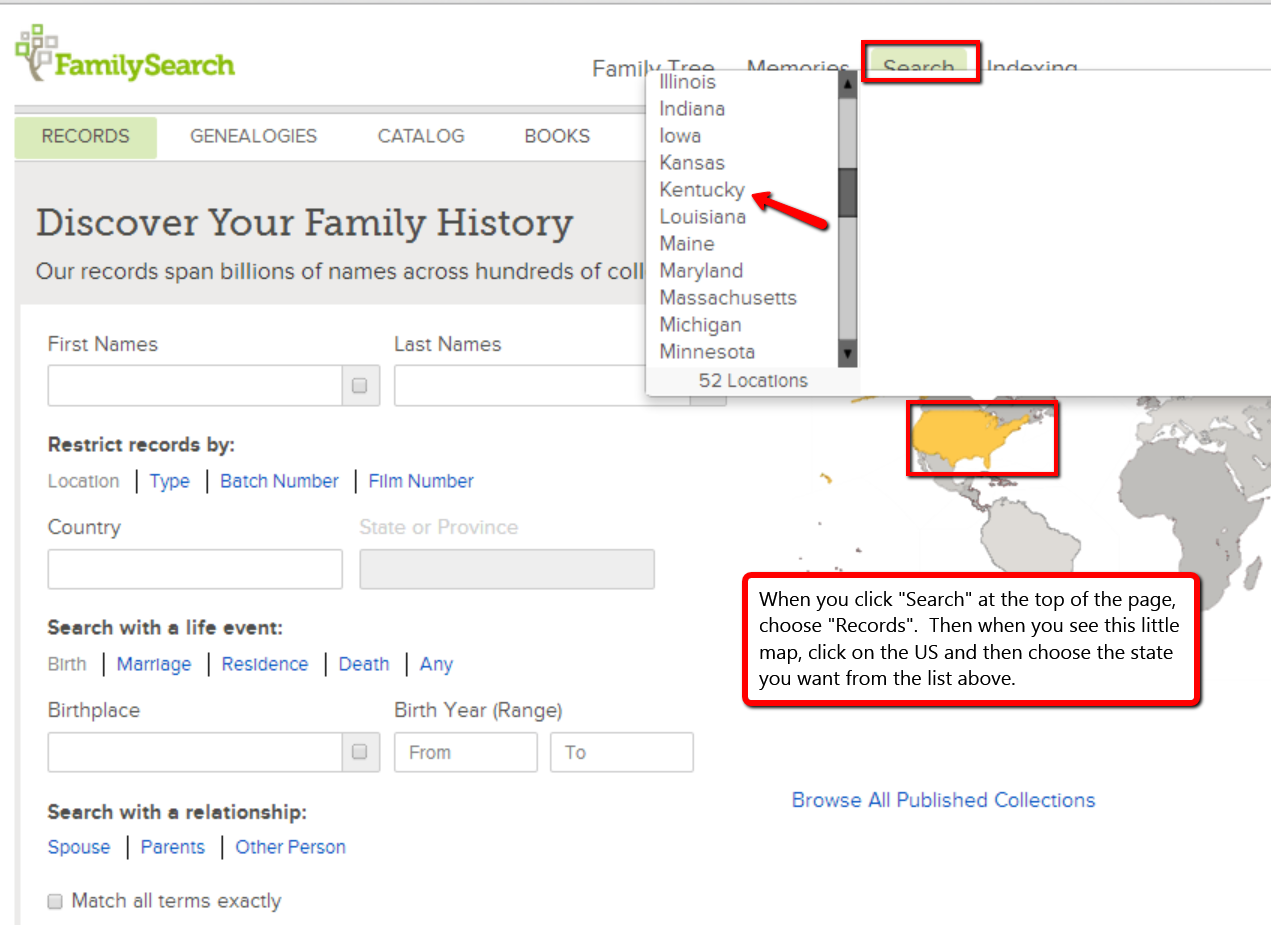Viewport: 1271px width, 925px height.
Task: Choose Louisiana from the location list
Action: point(702,217)
